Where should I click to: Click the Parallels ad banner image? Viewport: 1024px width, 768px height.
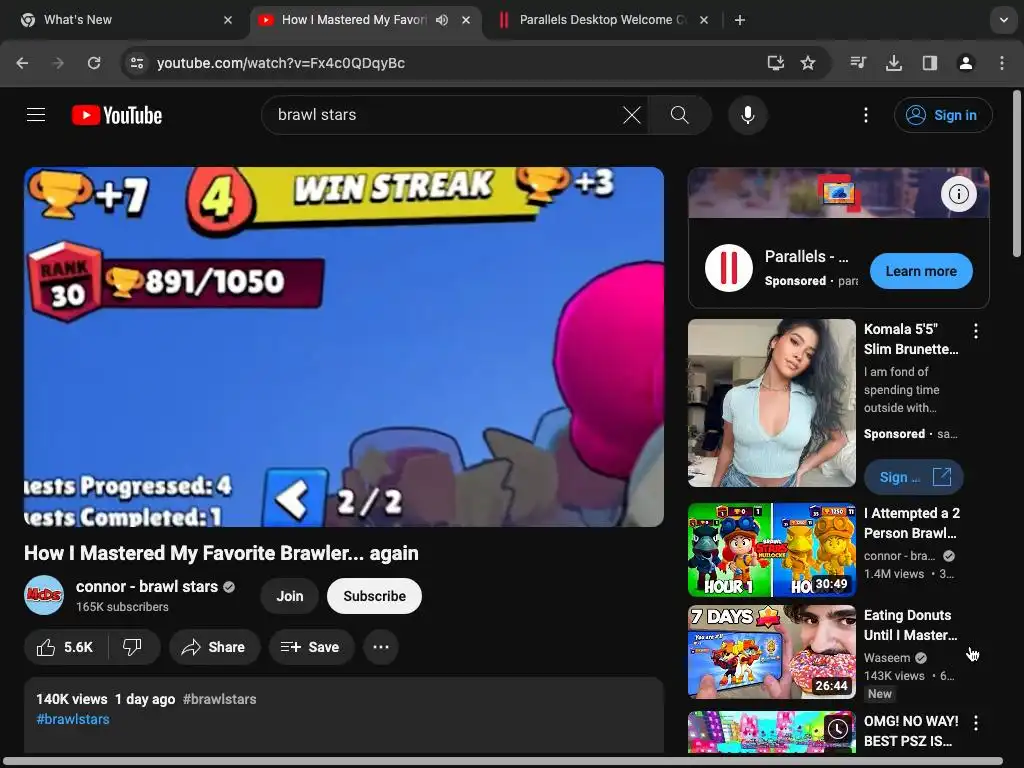[x=839, y=193]
